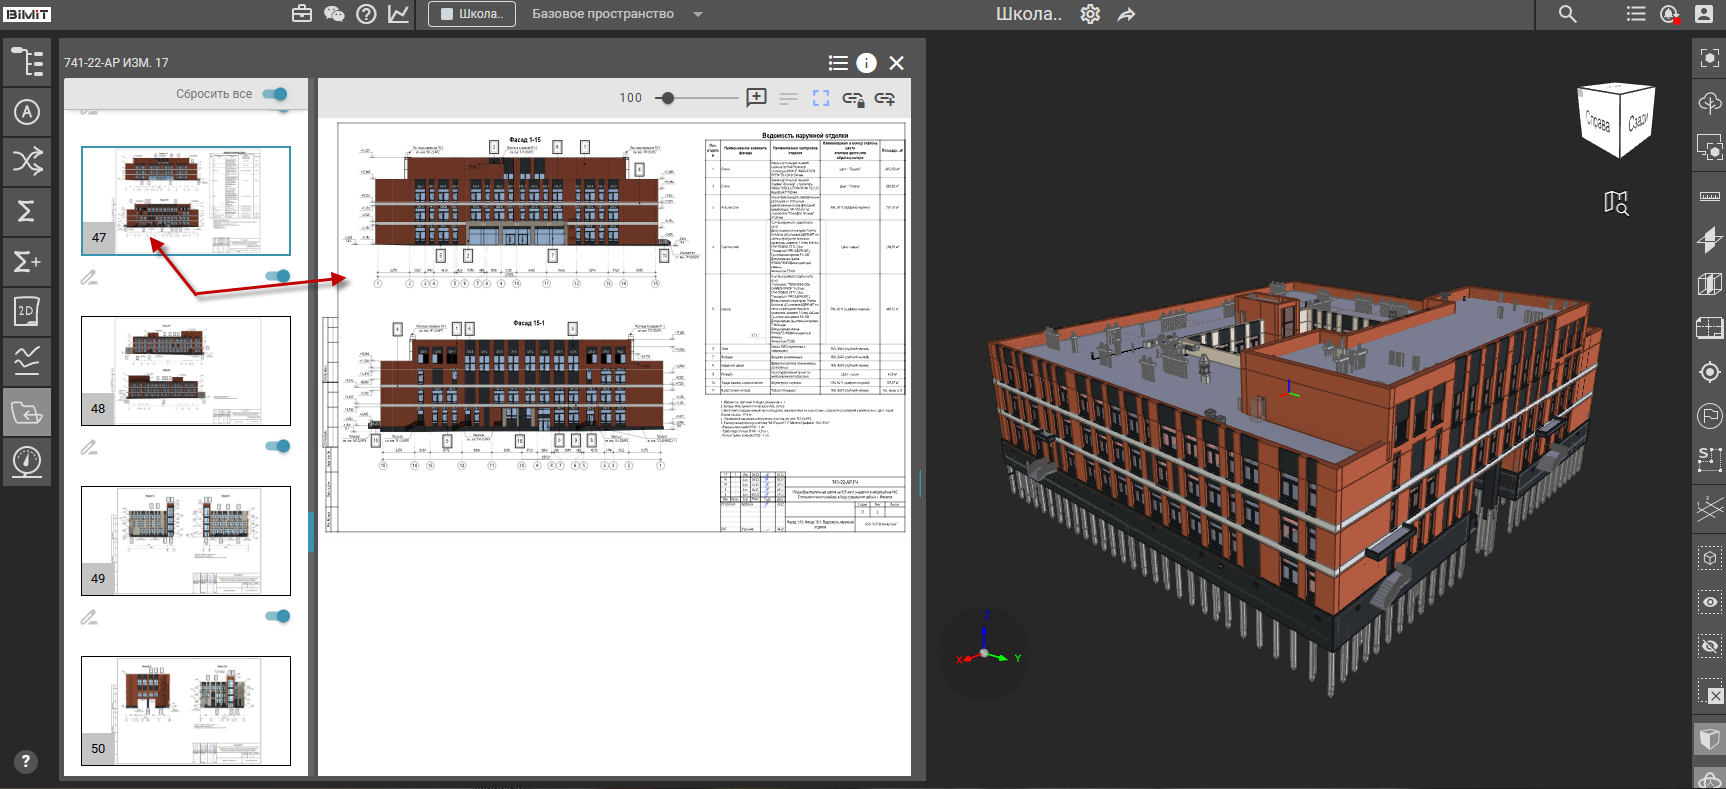
Task: Expand the 'Базовое пространство' dropdown arrow
Action: coord(698,14)
